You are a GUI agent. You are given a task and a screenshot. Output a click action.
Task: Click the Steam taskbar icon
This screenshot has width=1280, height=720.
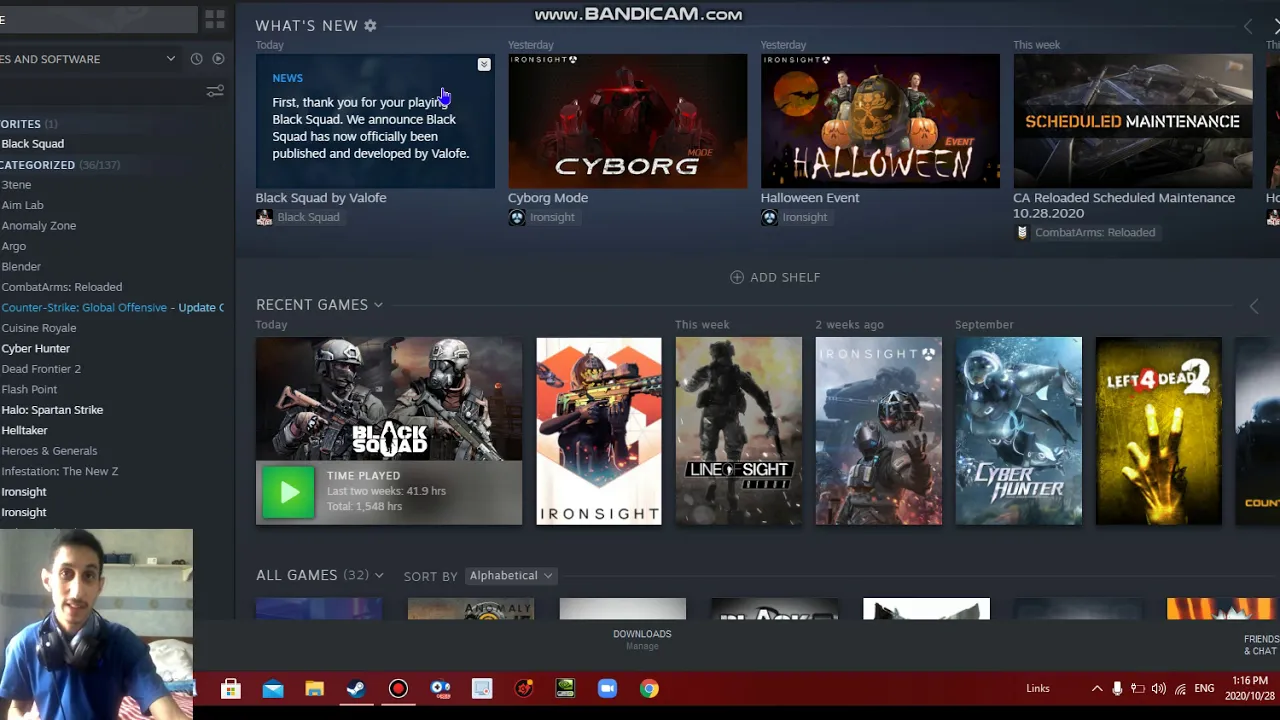tap(356, 688)
